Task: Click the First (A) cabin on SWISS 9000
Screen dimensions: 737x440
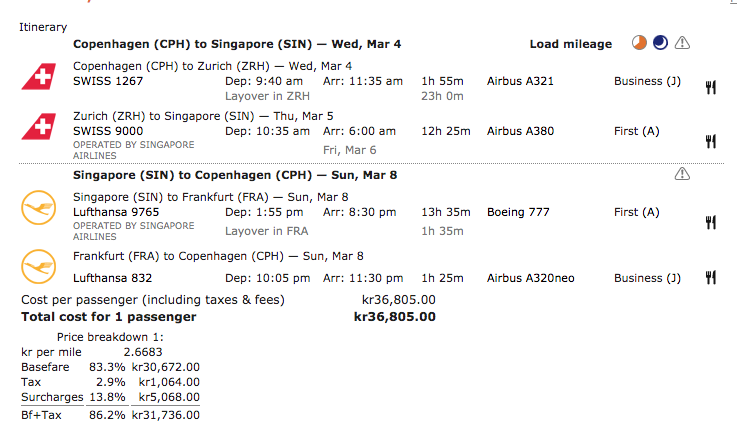Action: click(637, 131)
